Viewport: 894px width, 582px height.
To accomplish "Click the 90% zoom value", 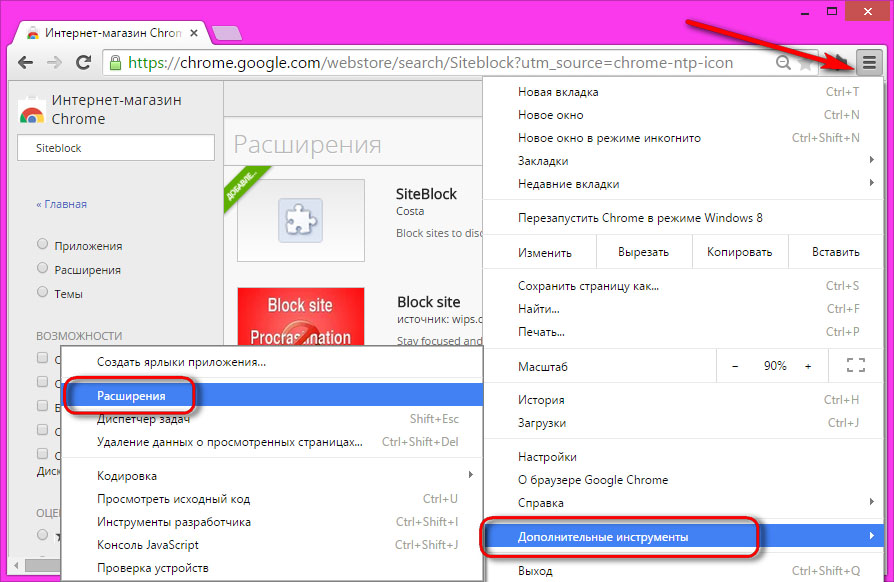I will click(775, 366).
